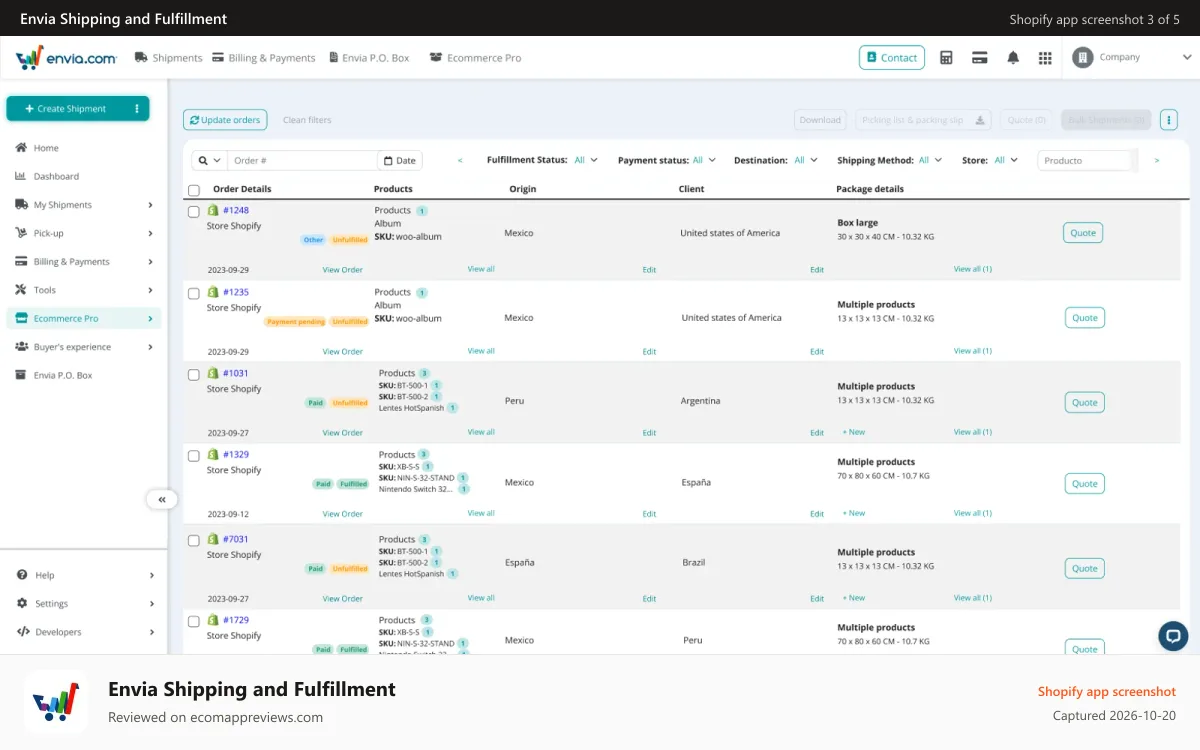Go to next filters with right arrow

1157,160
